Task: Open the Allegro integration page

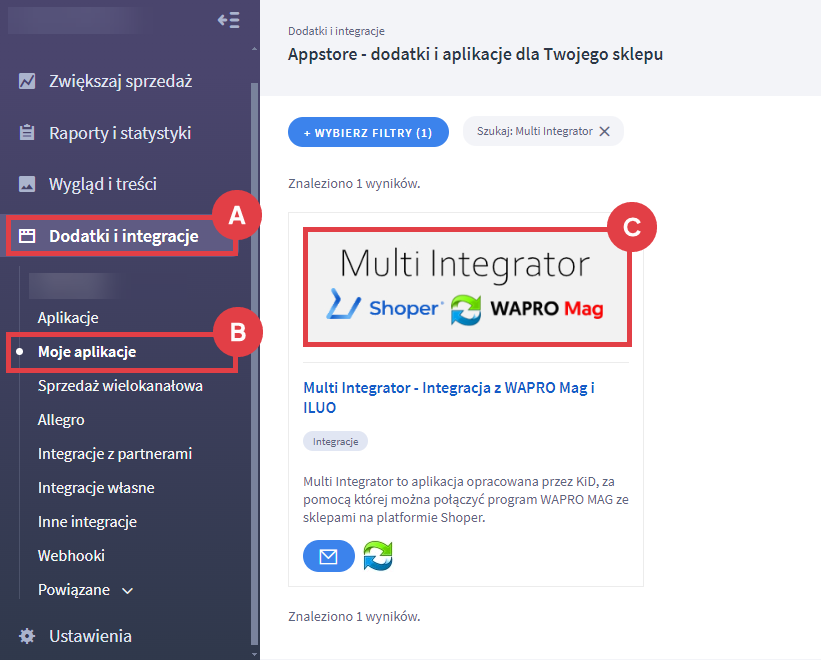Action: [61, 420]
